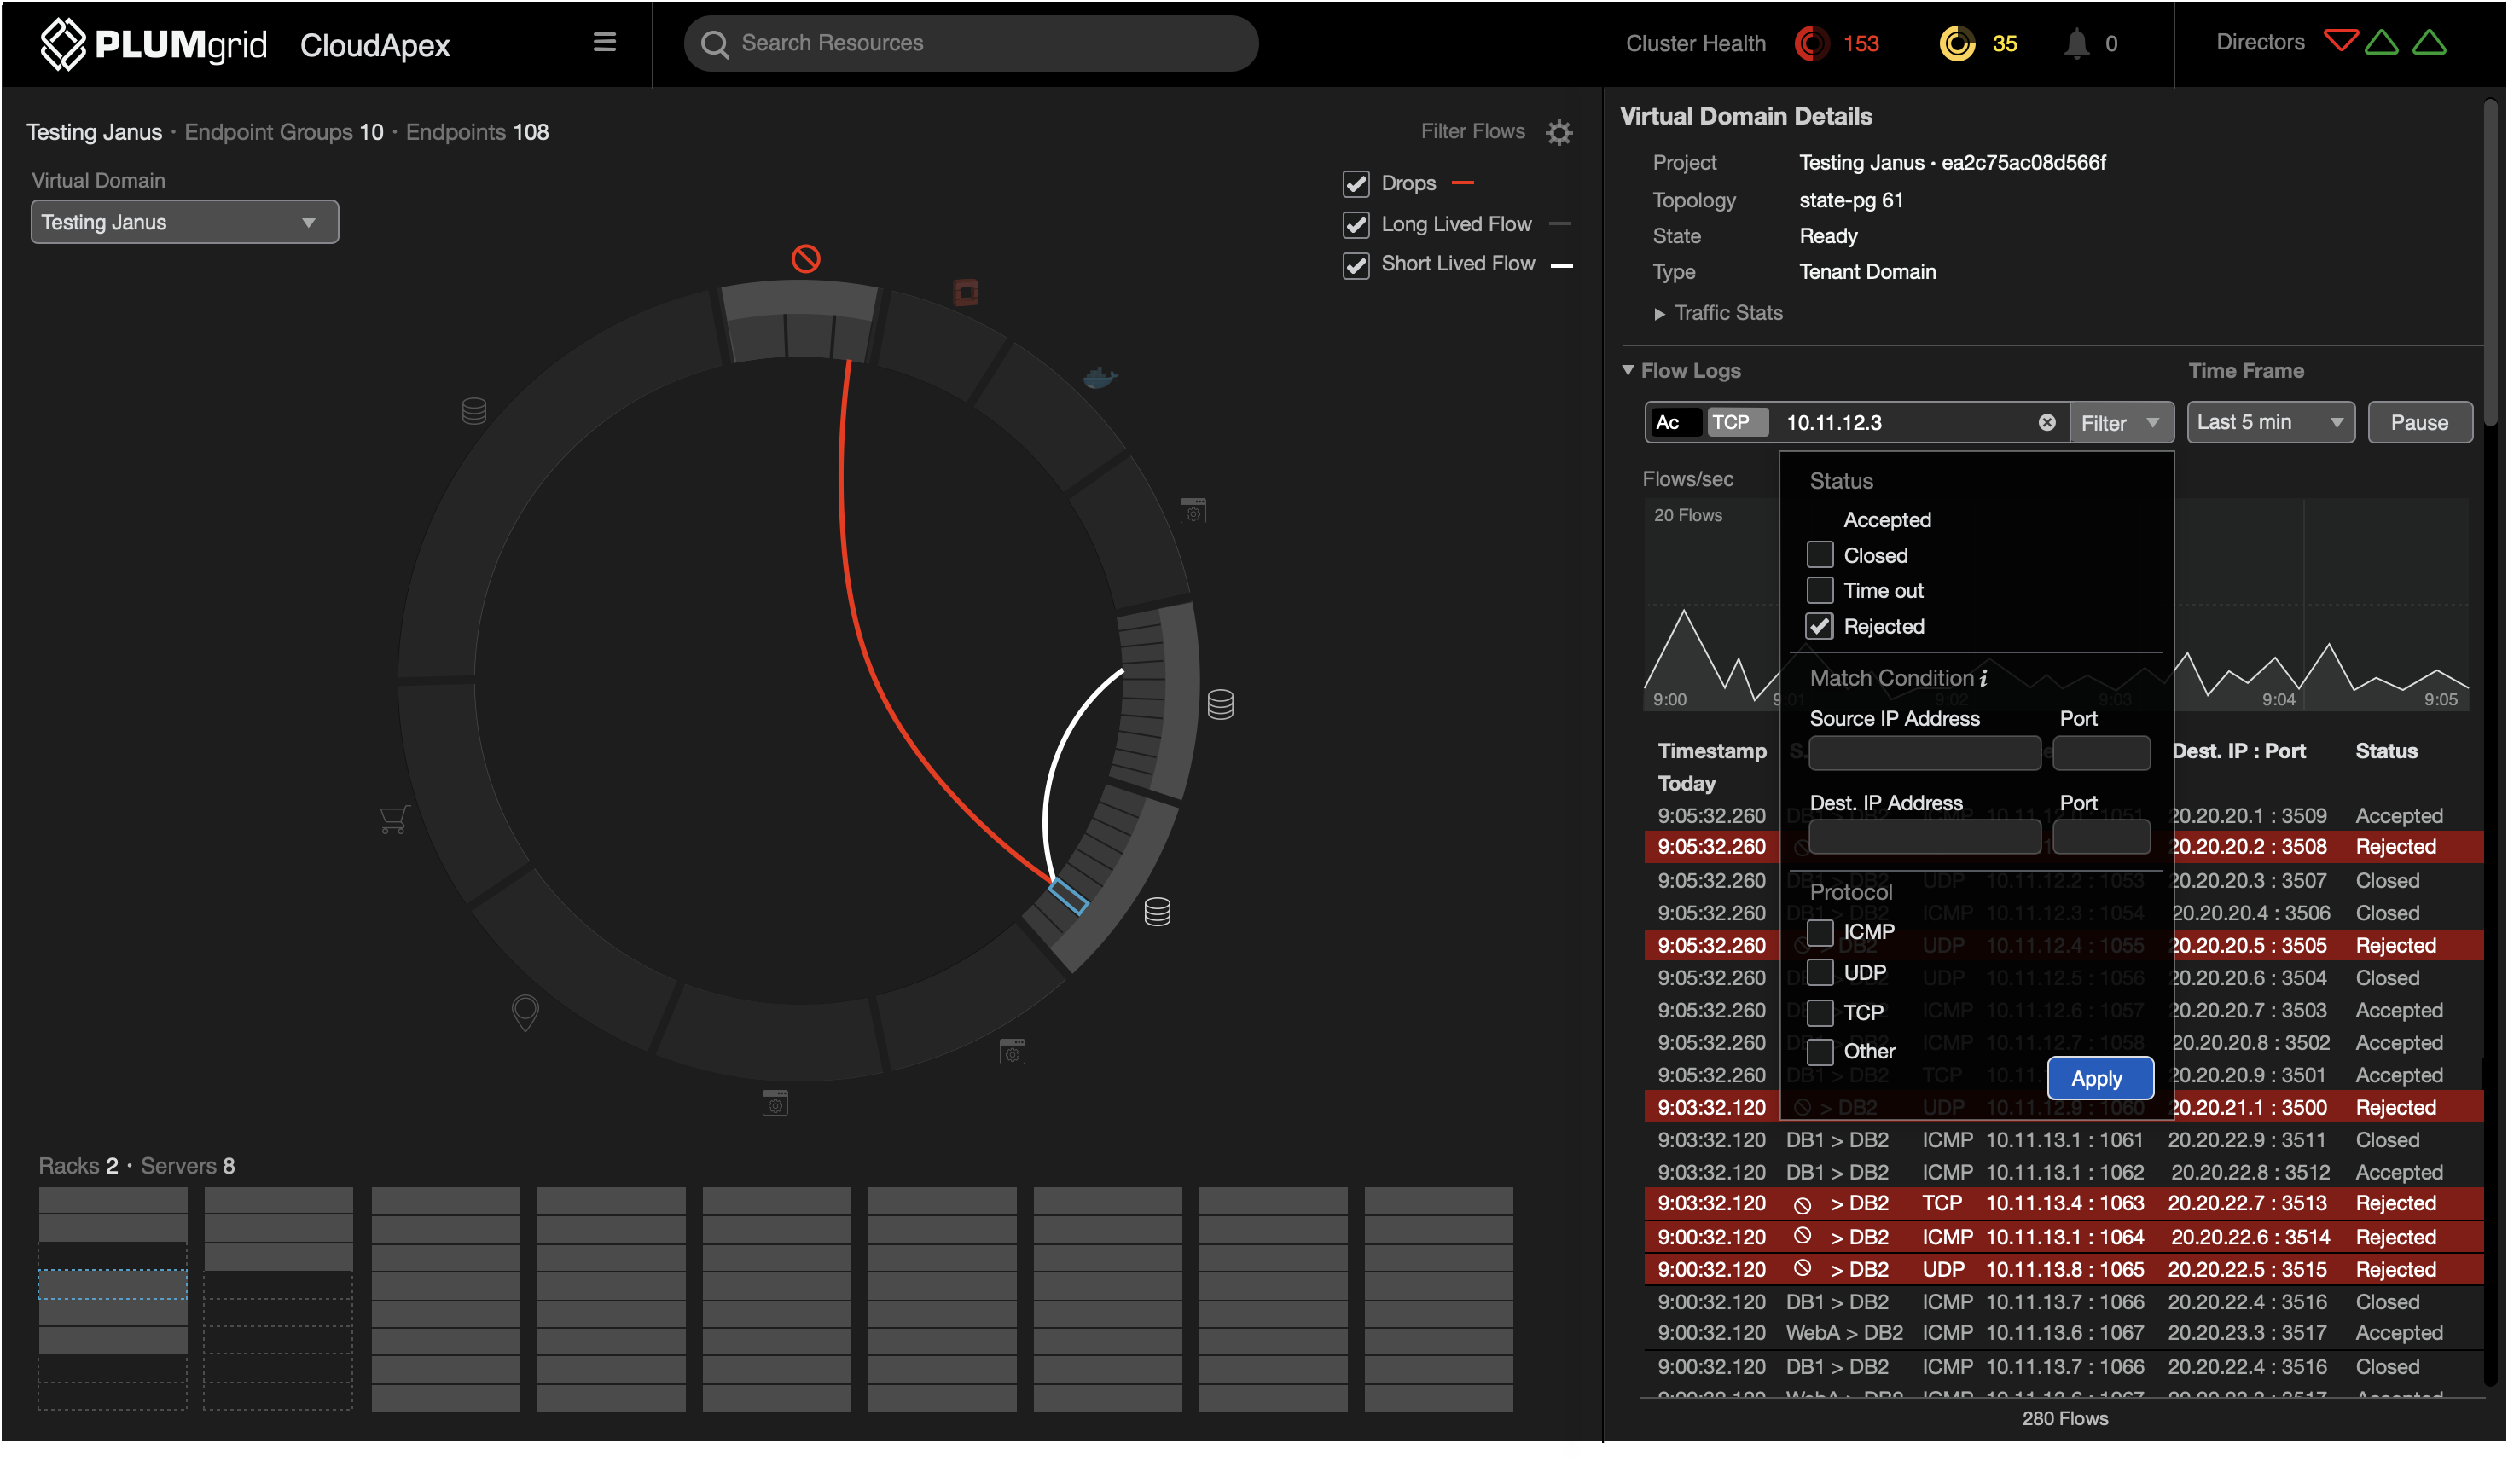Click the Filter dropdown button
Screen dimensions: 2508x1484
[2119, 423]
